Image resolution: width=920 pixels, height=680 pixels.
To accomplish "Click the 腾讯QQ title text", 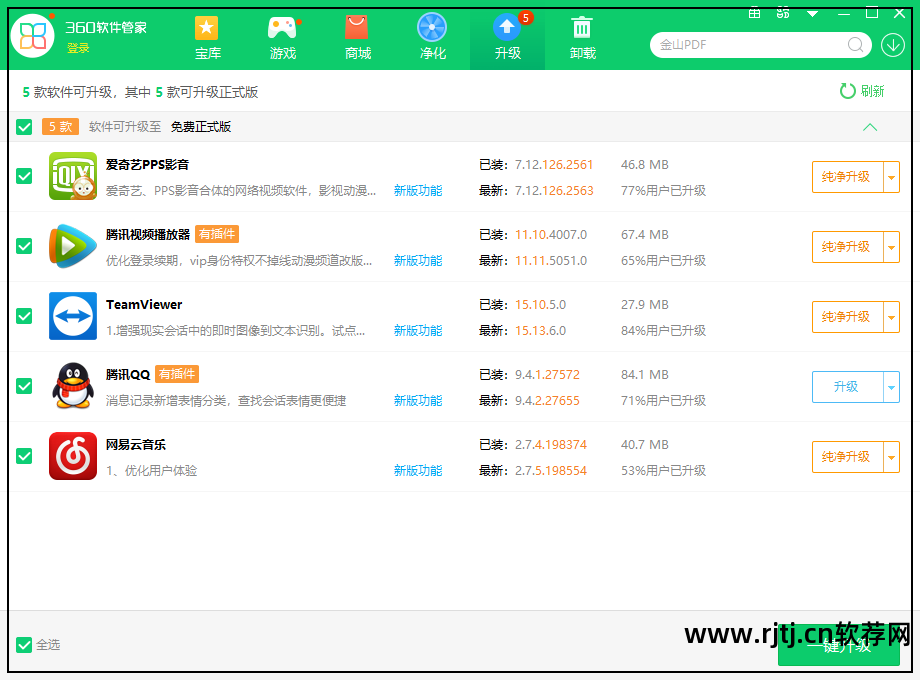I will 128,374.
